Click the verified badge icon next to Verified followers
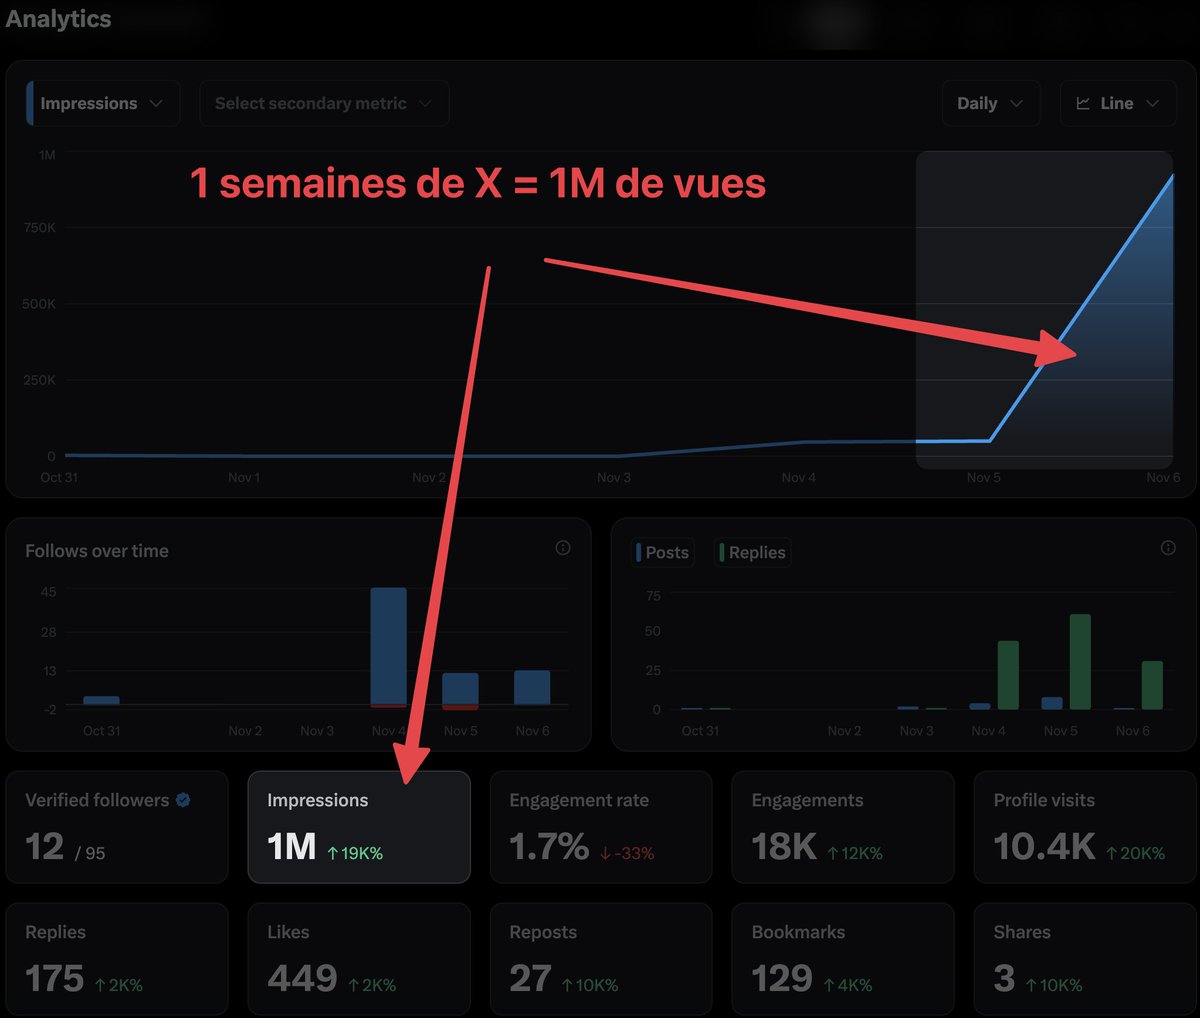 click(183, 800)
